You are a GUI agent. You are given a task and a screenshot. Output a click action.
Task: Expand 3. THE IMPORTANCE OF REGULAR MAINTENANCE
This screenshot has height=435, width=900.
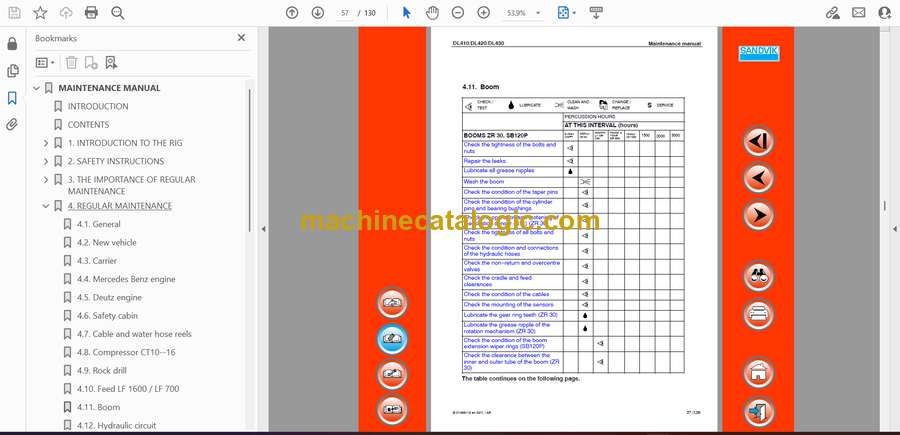pos(46,180)
